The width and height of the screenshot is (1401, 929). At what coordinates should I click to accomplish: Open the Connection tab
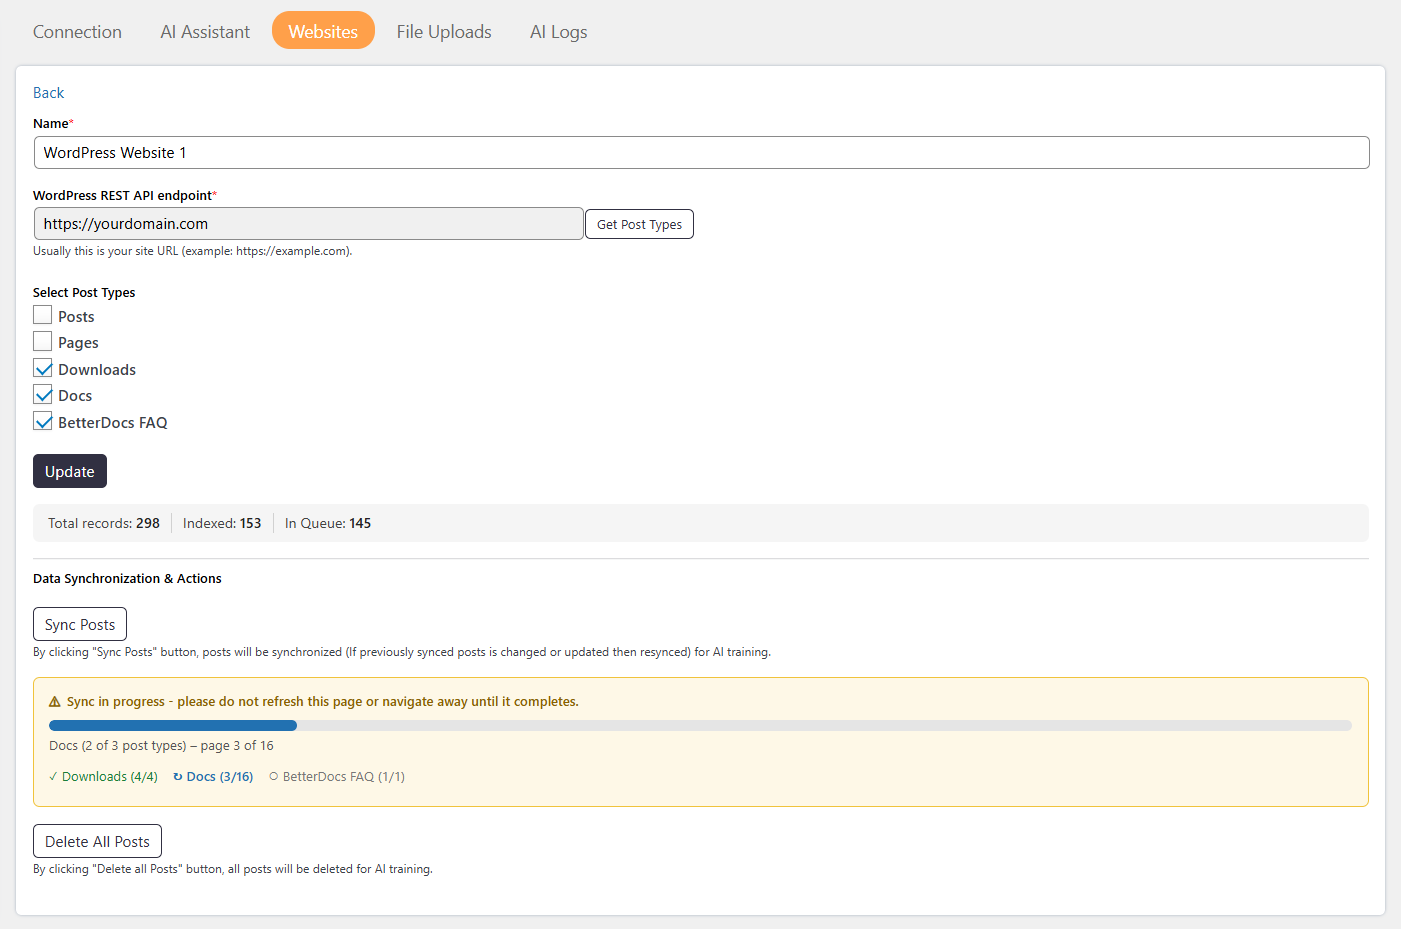tap(77, 32)
